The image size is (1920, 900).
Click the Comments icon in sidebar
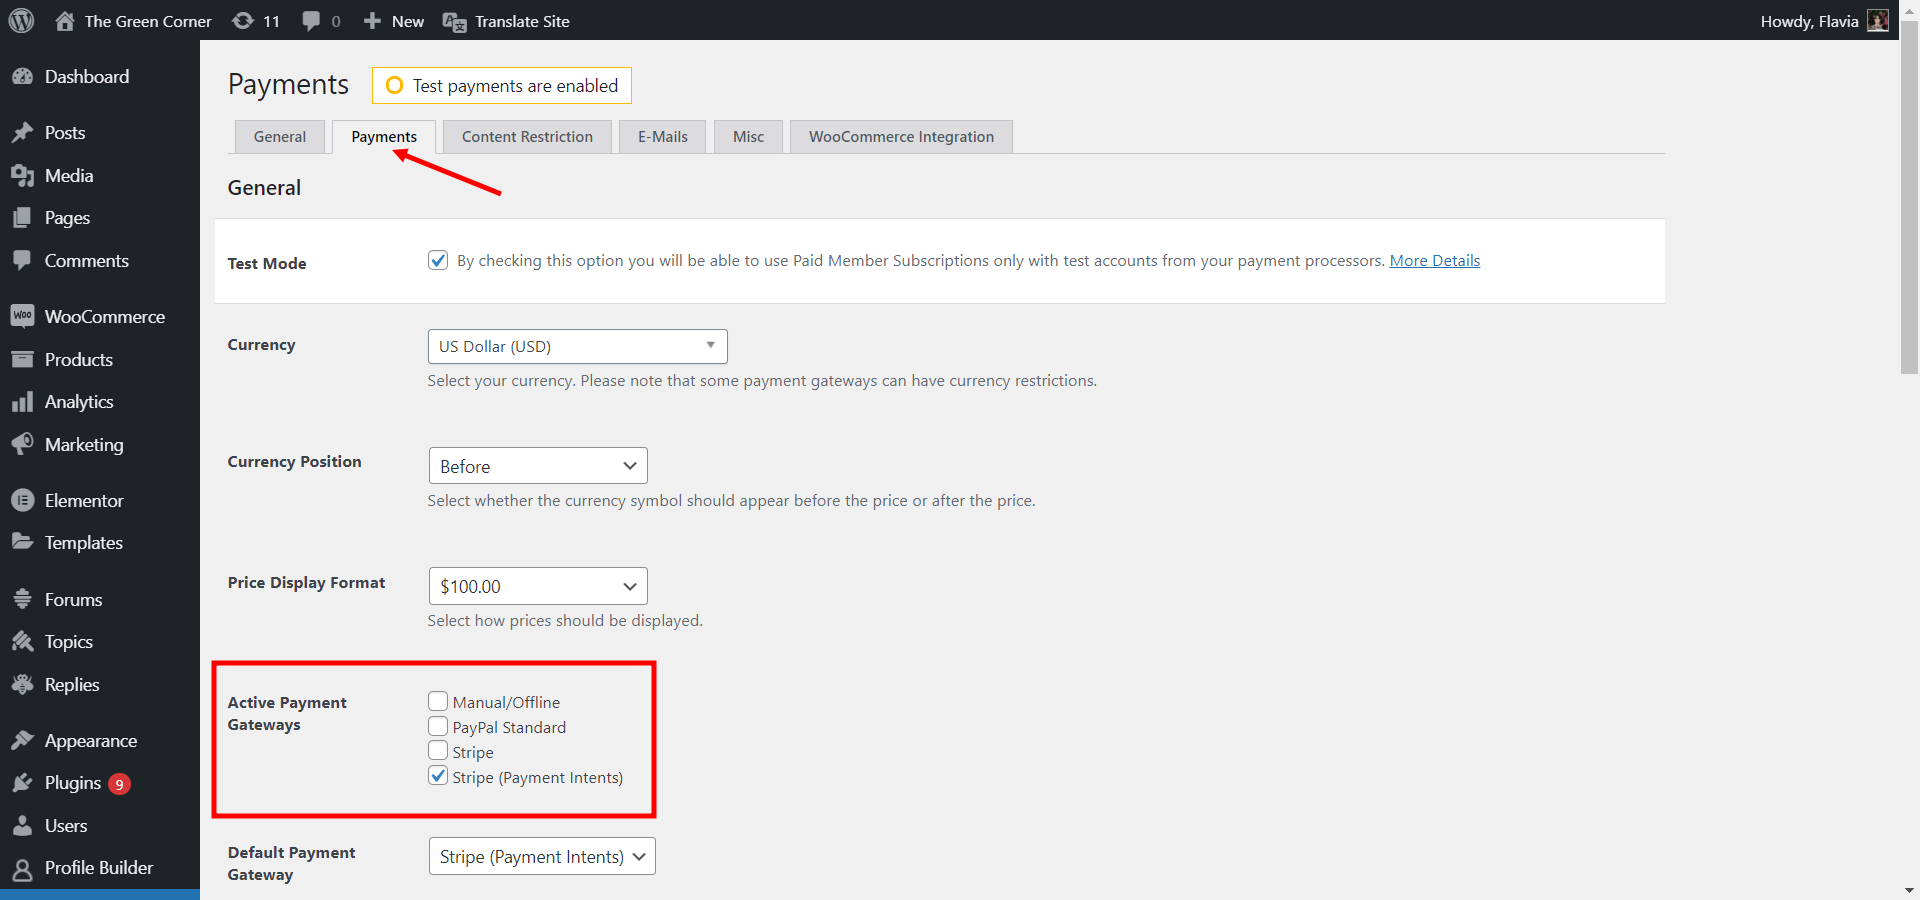click(22, 261)
